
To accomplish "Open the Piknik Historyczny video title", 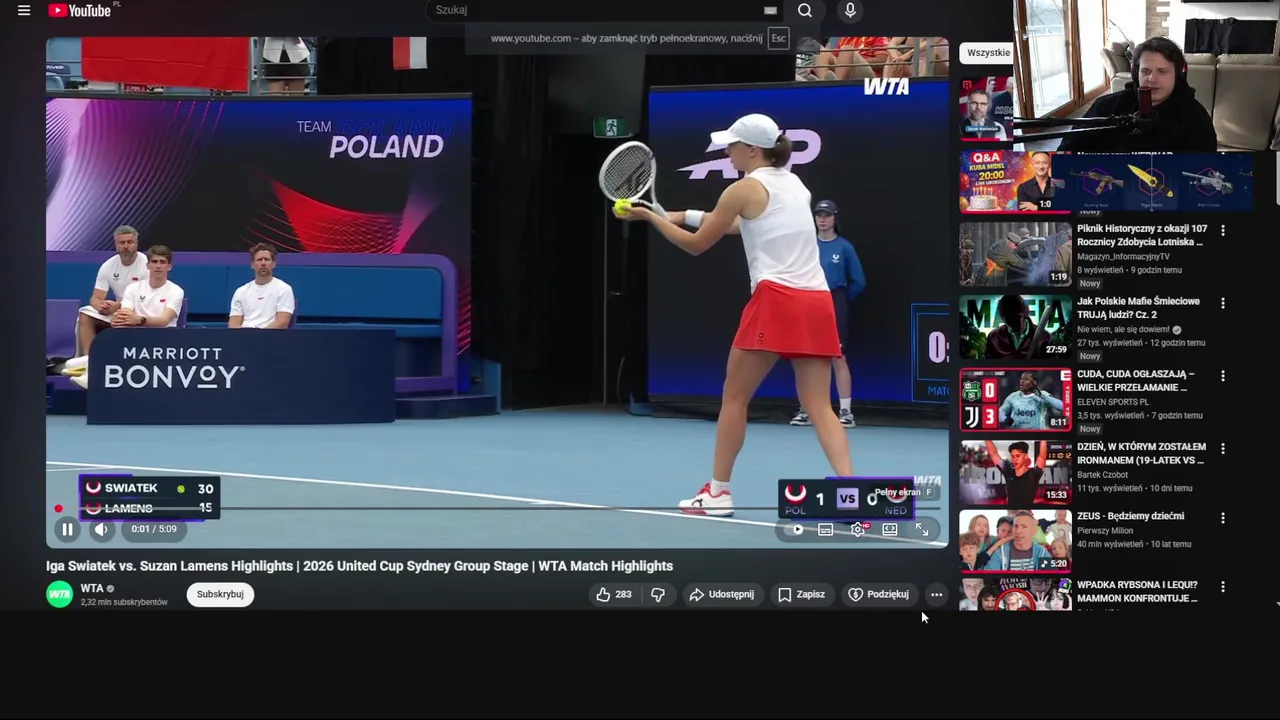I will (1142, 235).
